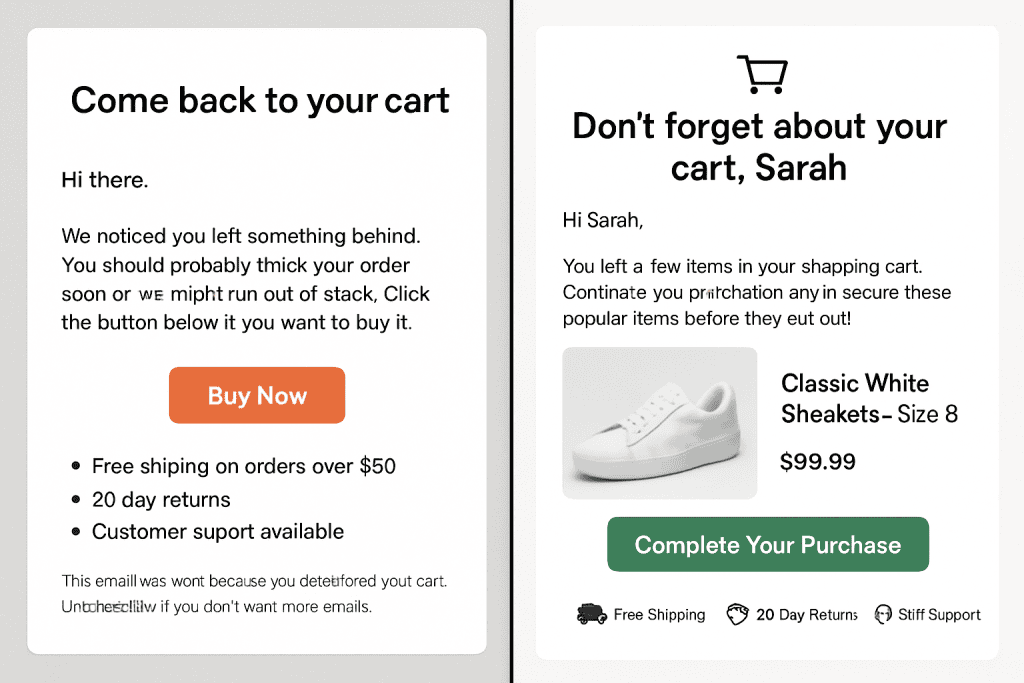The image size is (1024, 683).
Task: Click the shopping cart icon above the heading
Action: tap(762, 74)
